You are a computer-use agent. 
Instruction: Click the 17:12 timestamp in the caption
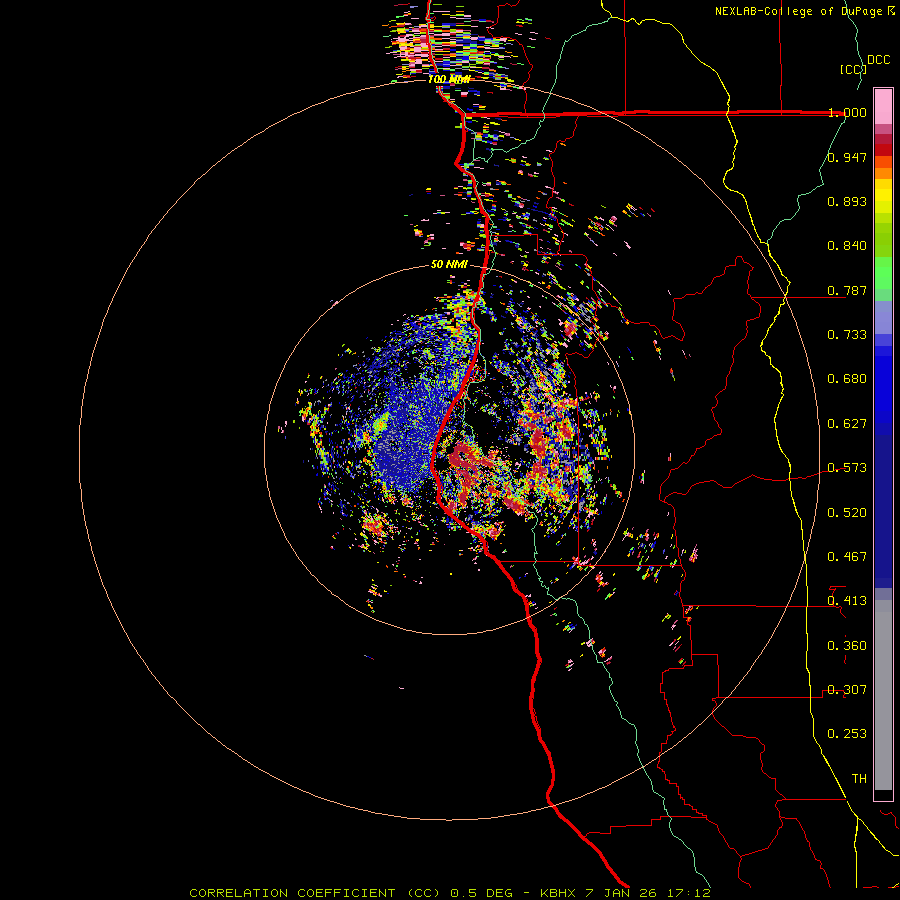[689, 893]
